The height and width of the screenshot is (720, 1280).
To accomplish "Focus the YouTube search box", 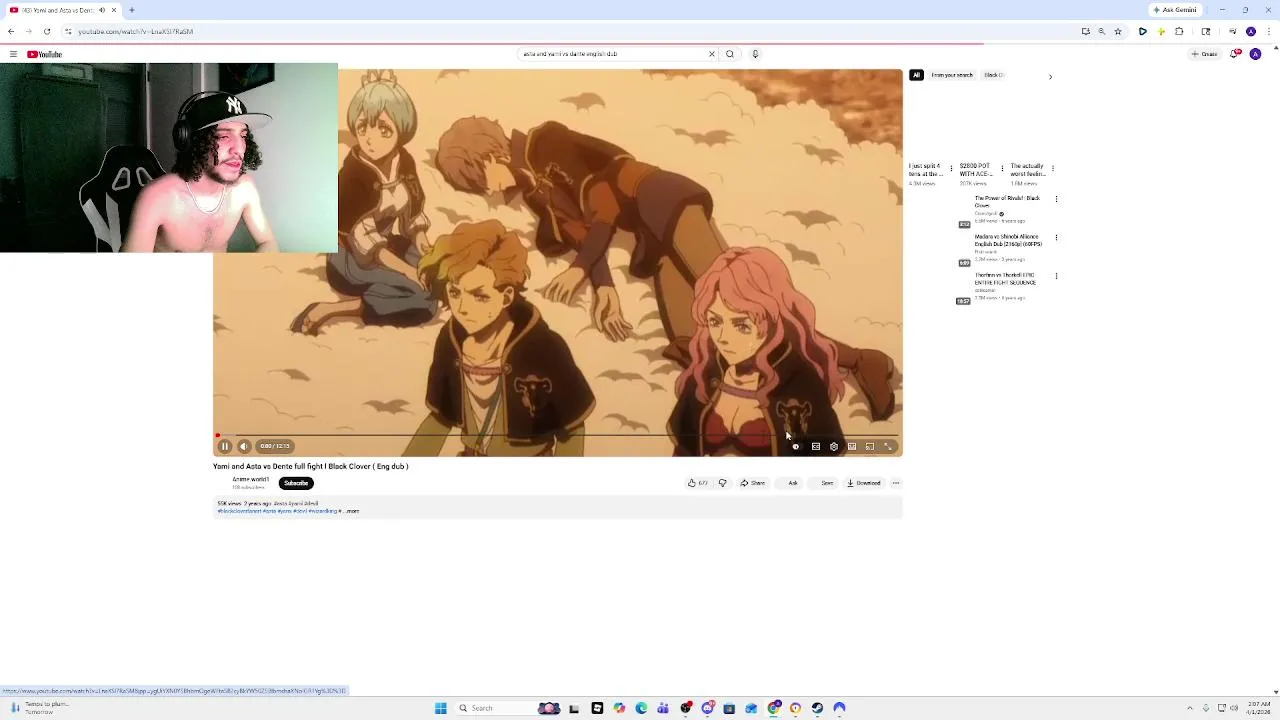I will click(612, 54).
